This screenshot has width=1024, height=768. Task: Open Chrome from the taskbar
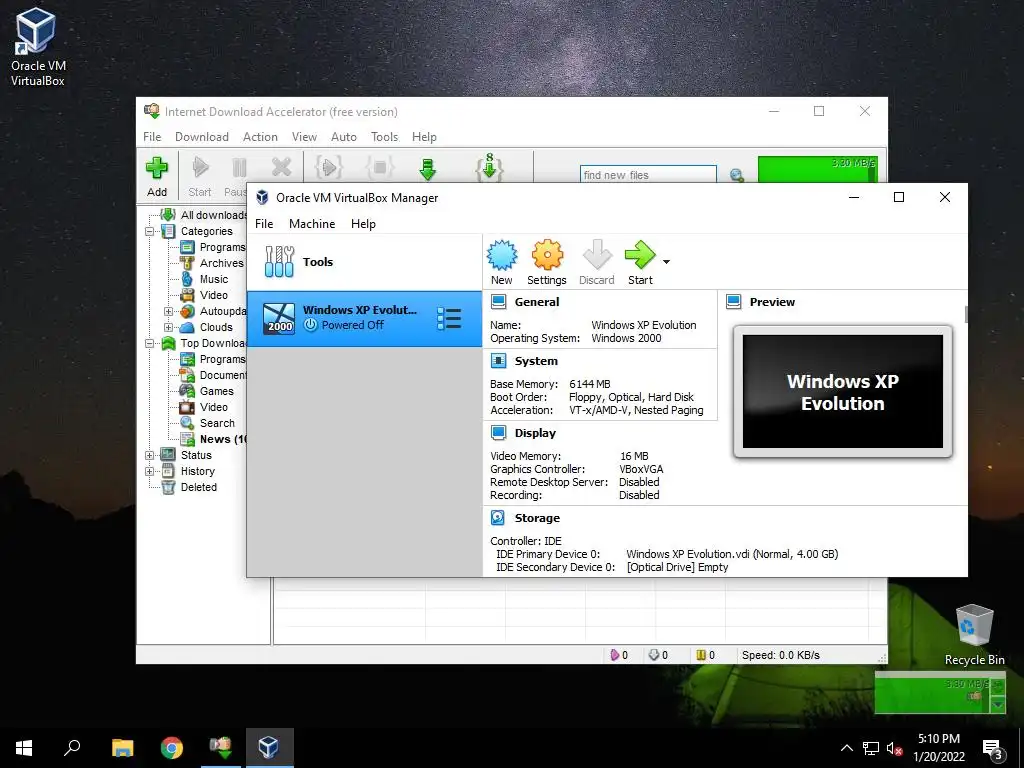[172, 747]
